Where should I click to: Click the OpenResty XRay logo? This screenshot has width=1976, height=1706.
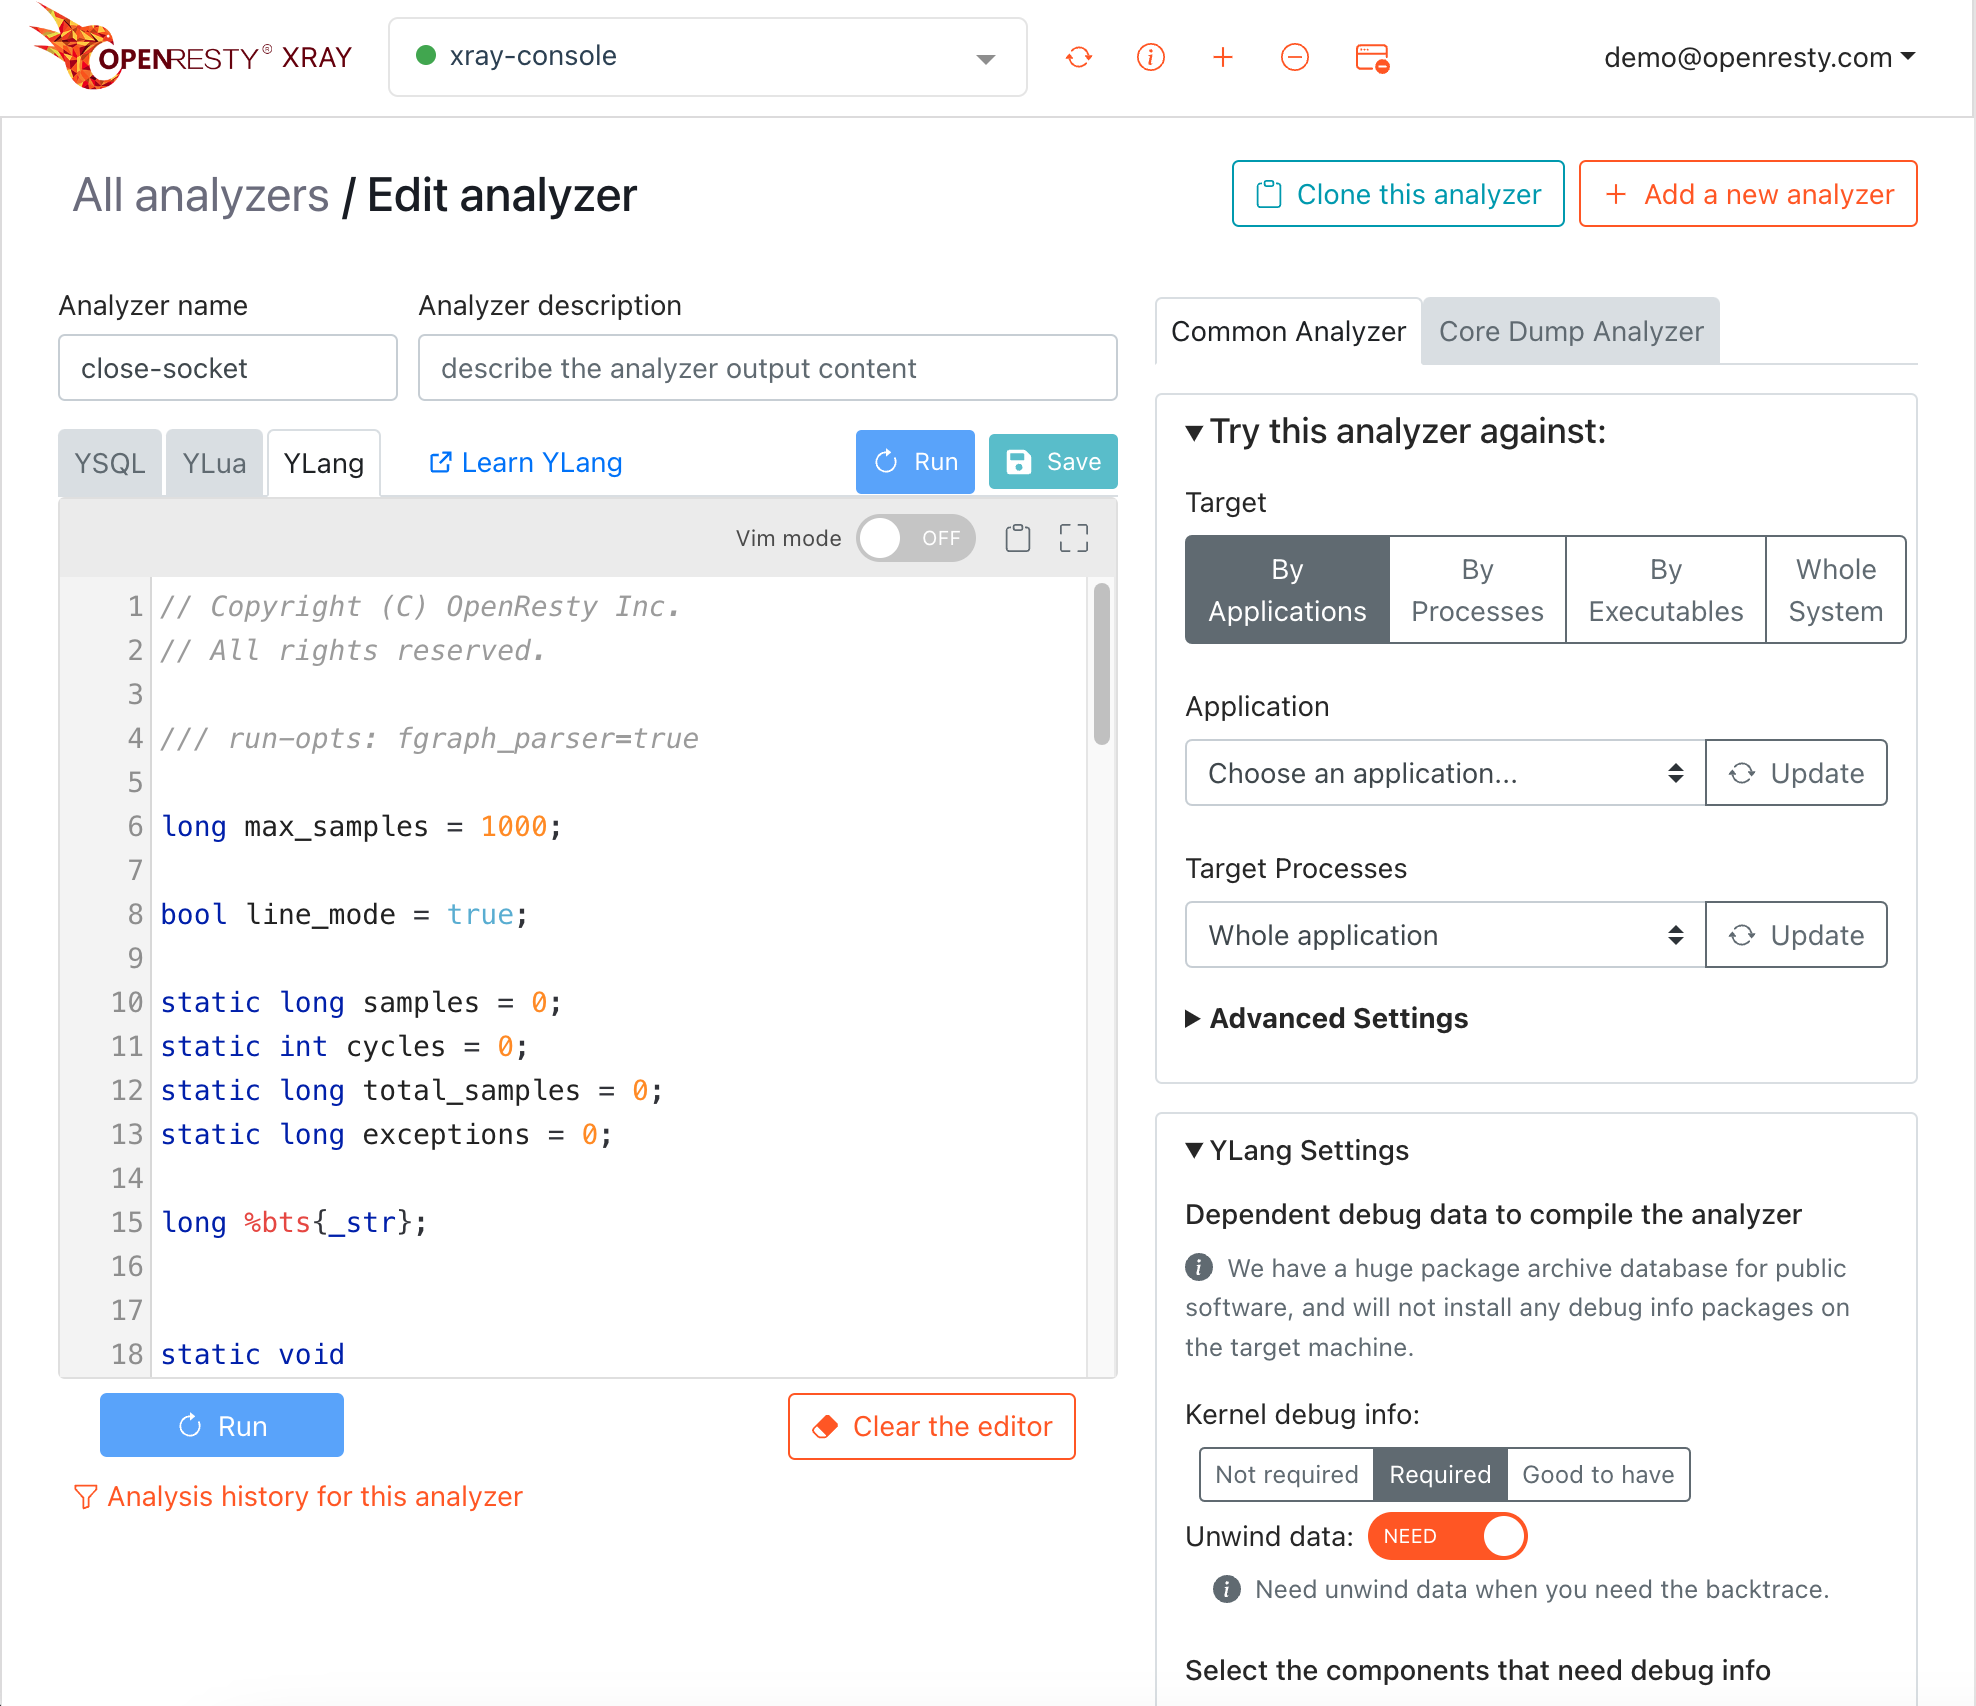(192, 50)
